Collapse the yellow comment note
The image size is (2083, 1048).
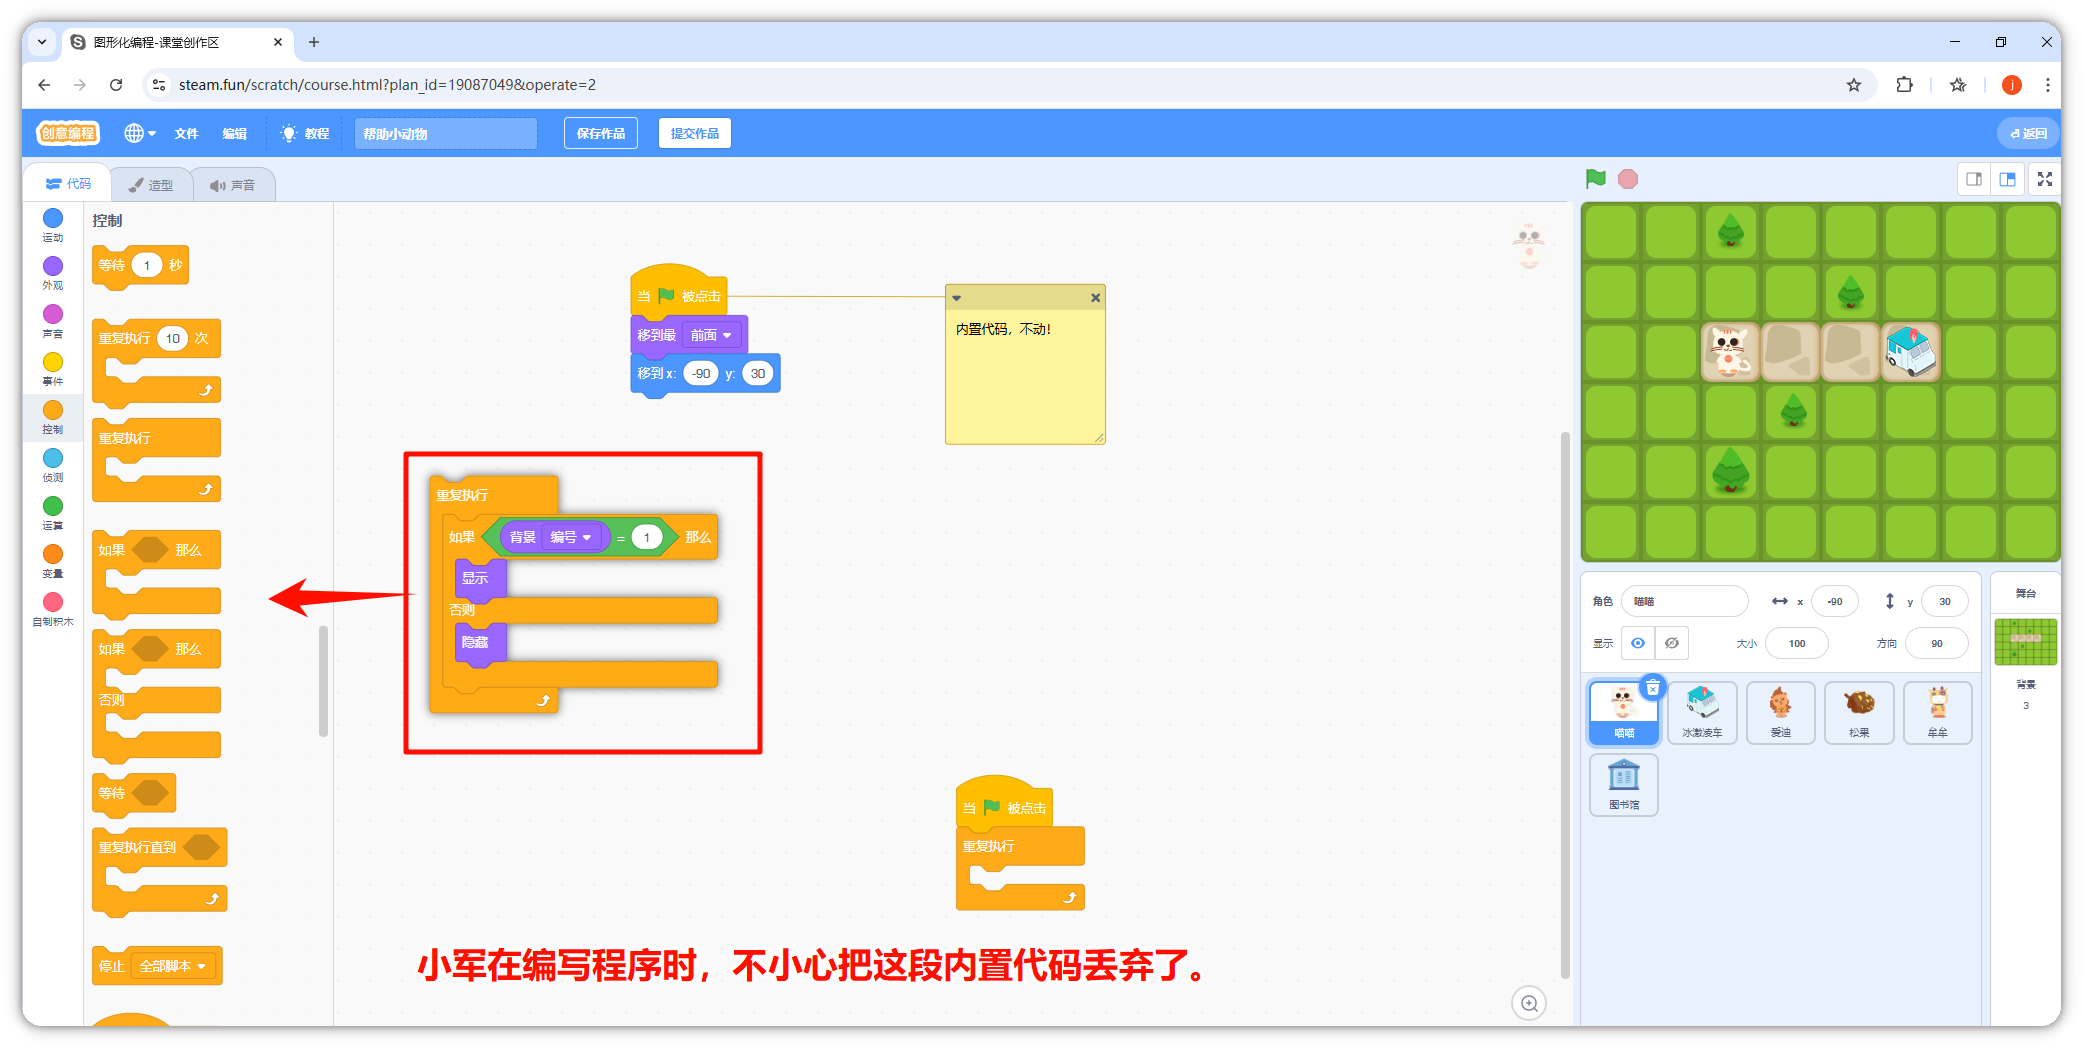click(x=957, y=298)
